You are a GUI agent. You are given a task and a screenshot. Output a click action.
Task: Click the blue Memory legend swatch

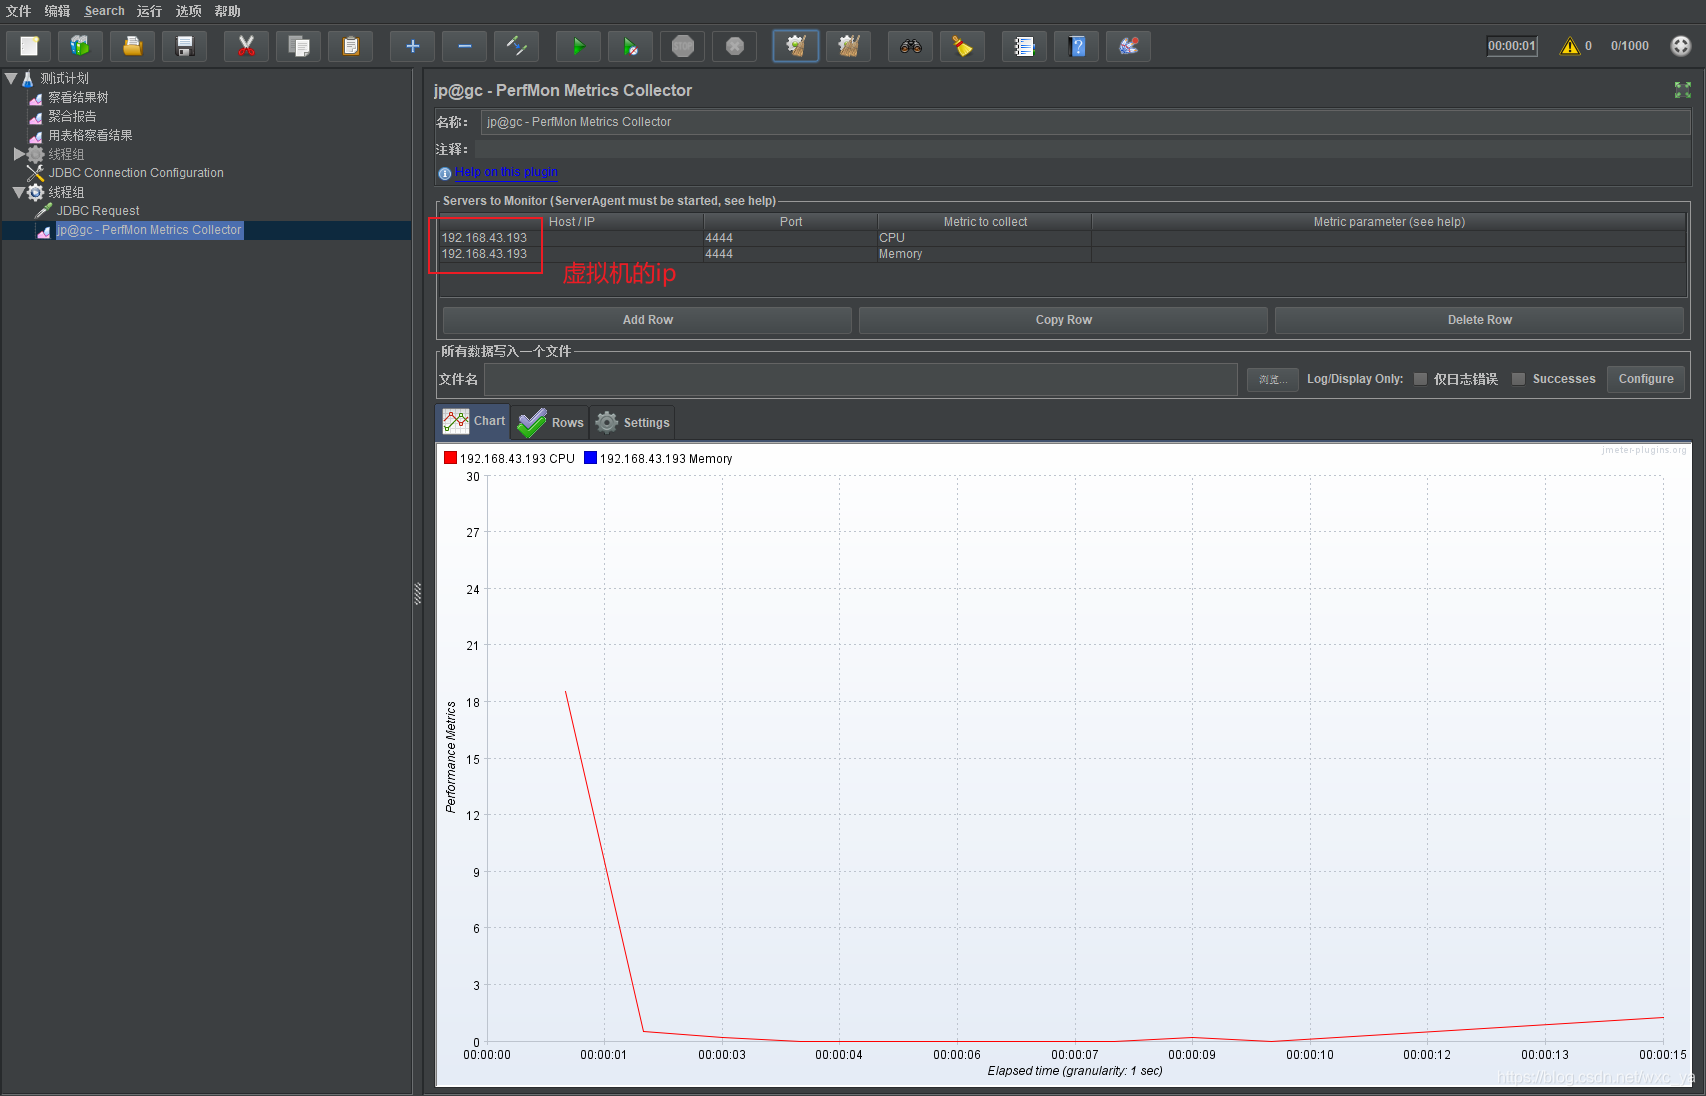point(590,458)
